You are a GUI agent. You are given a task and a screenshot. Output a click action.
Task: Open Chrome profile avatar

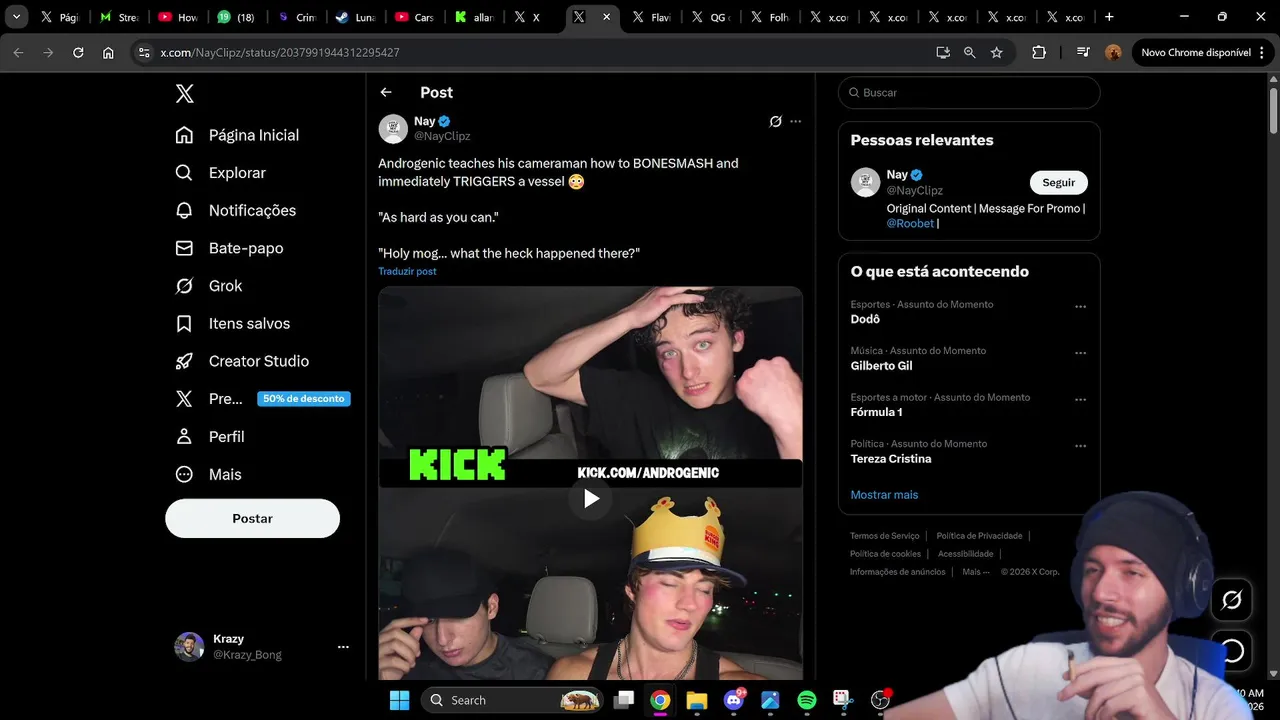click(1113, 52)
